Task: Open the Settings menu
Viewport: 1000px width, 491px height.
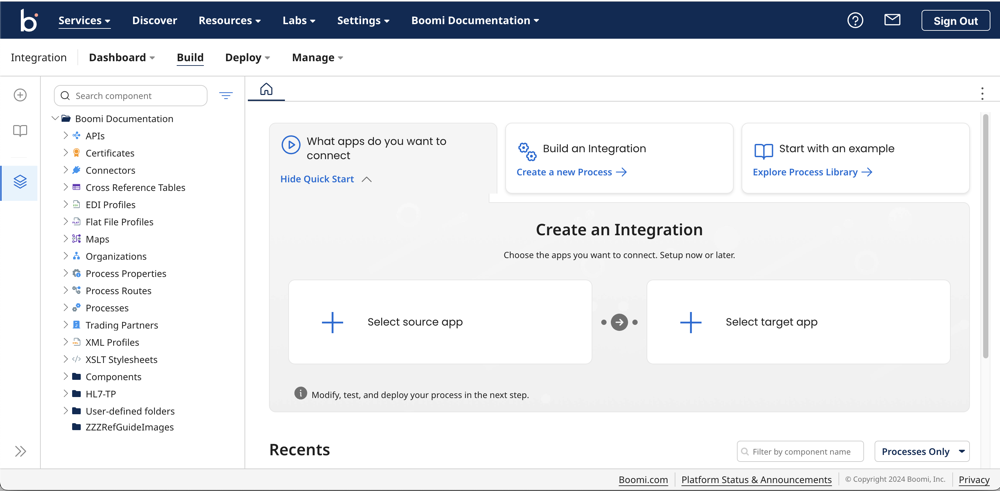Action: tap(364, 20)
